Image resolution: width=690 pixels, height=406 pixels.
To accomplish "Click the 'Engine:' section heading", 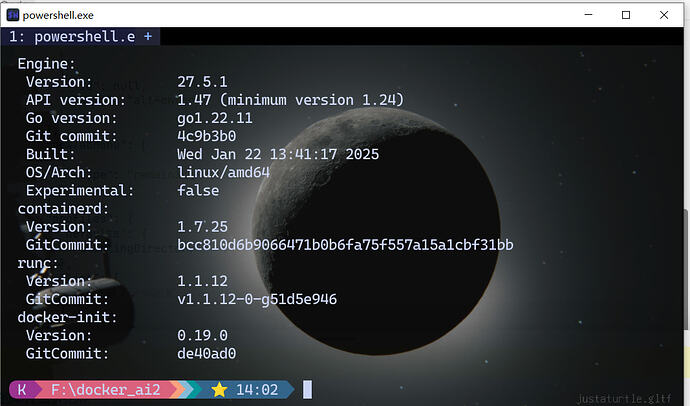I will (x=46, y=64).
